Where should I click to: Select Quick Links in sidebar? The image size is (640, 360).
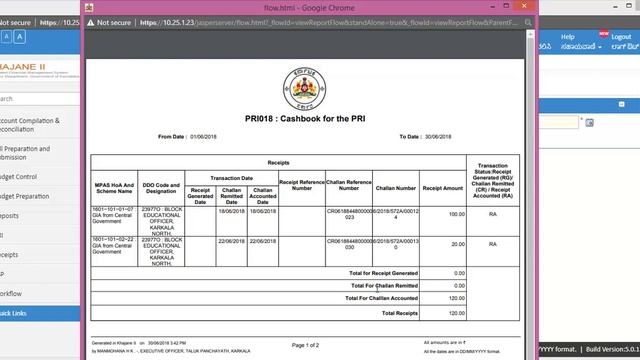tap(40, 313)
